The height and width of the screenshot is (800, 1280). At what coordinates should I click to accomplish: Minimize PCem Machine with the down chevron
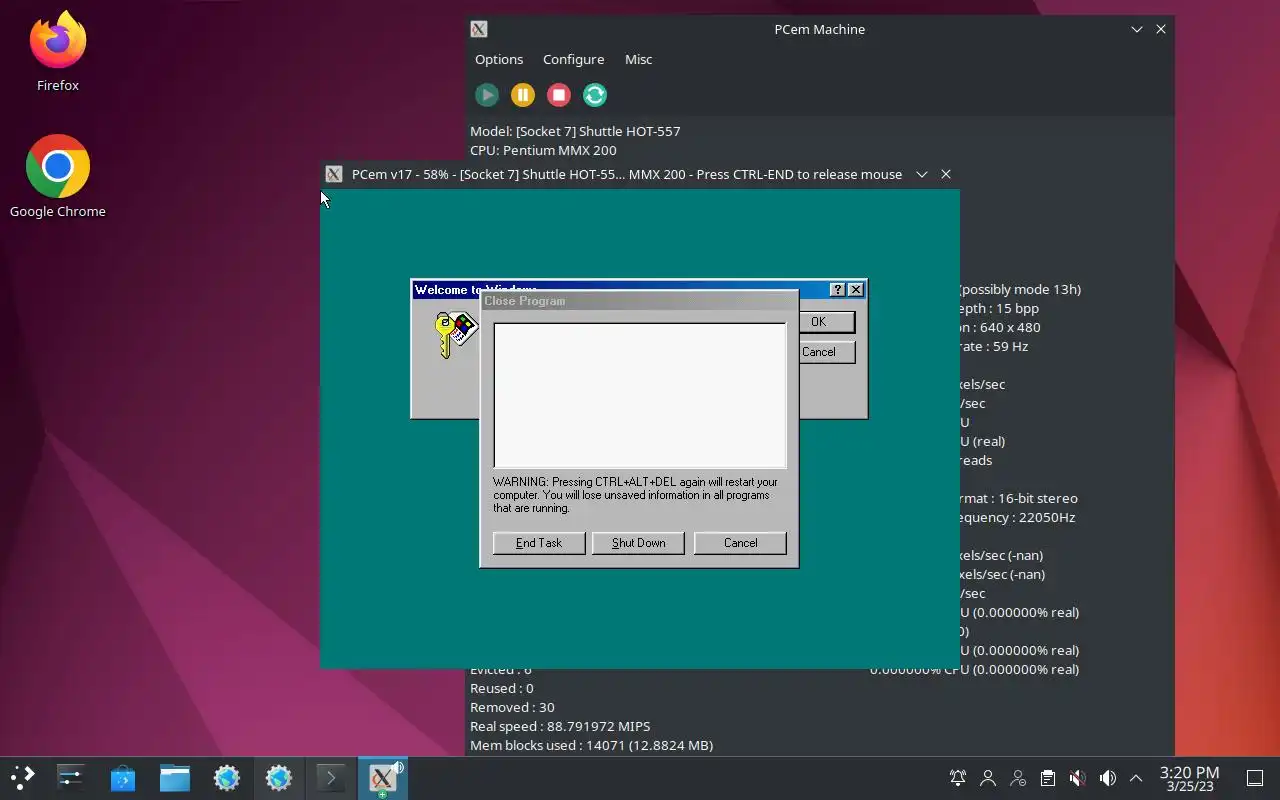pos(1137,29)
